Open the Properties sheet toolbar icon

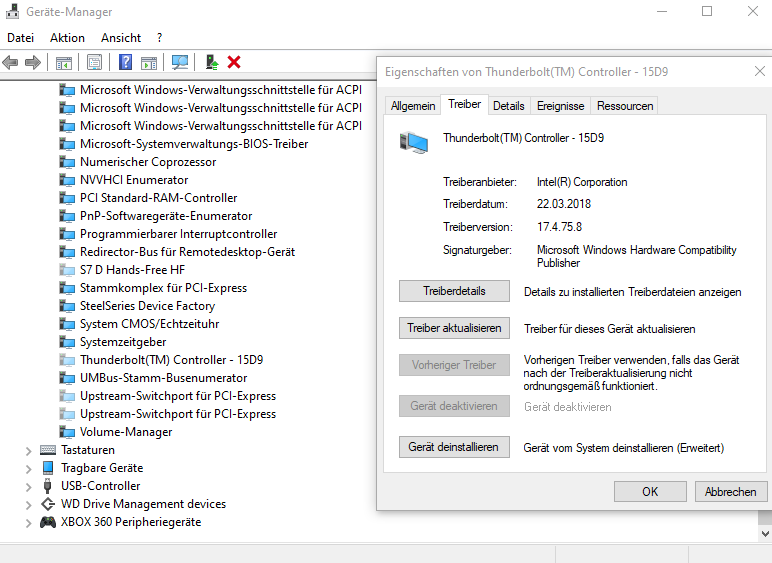[x=94, y=63]
